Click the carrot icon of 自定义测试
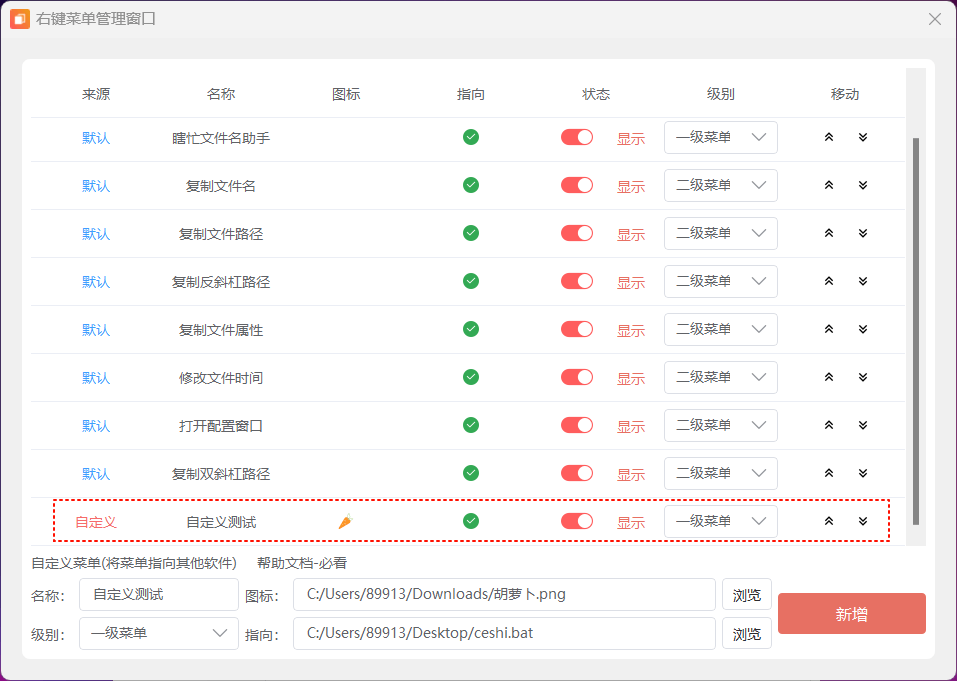Image resolution: width=957 pixels, height=681 pixels. tap(345, 521)
